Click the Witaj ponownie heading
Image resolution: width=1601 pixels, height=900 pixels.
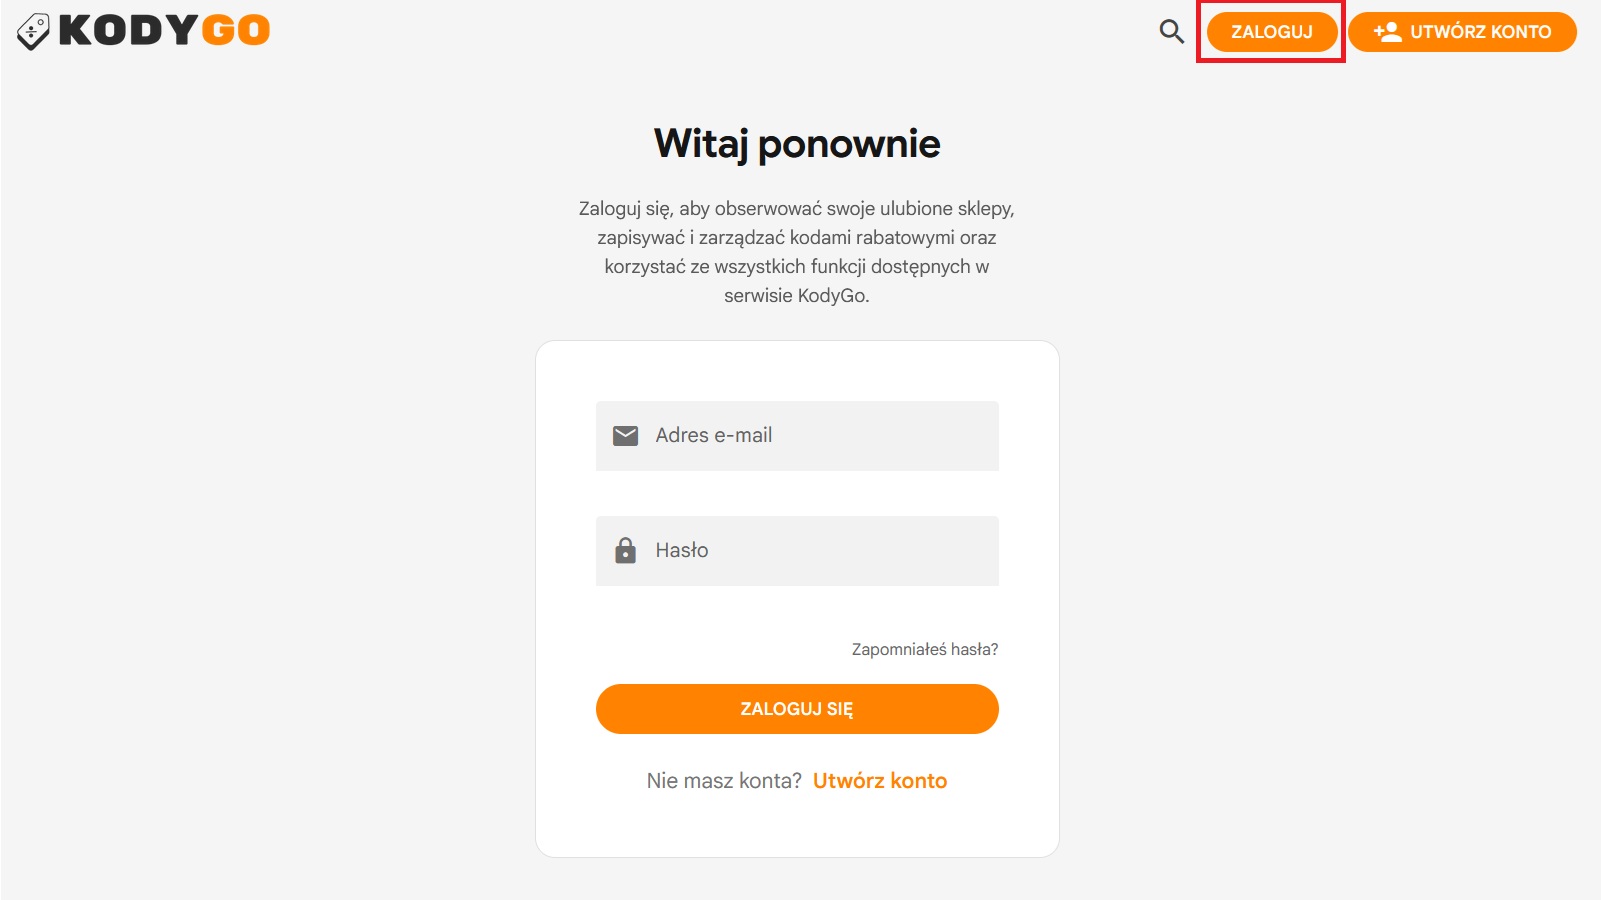tap(797, 144)
